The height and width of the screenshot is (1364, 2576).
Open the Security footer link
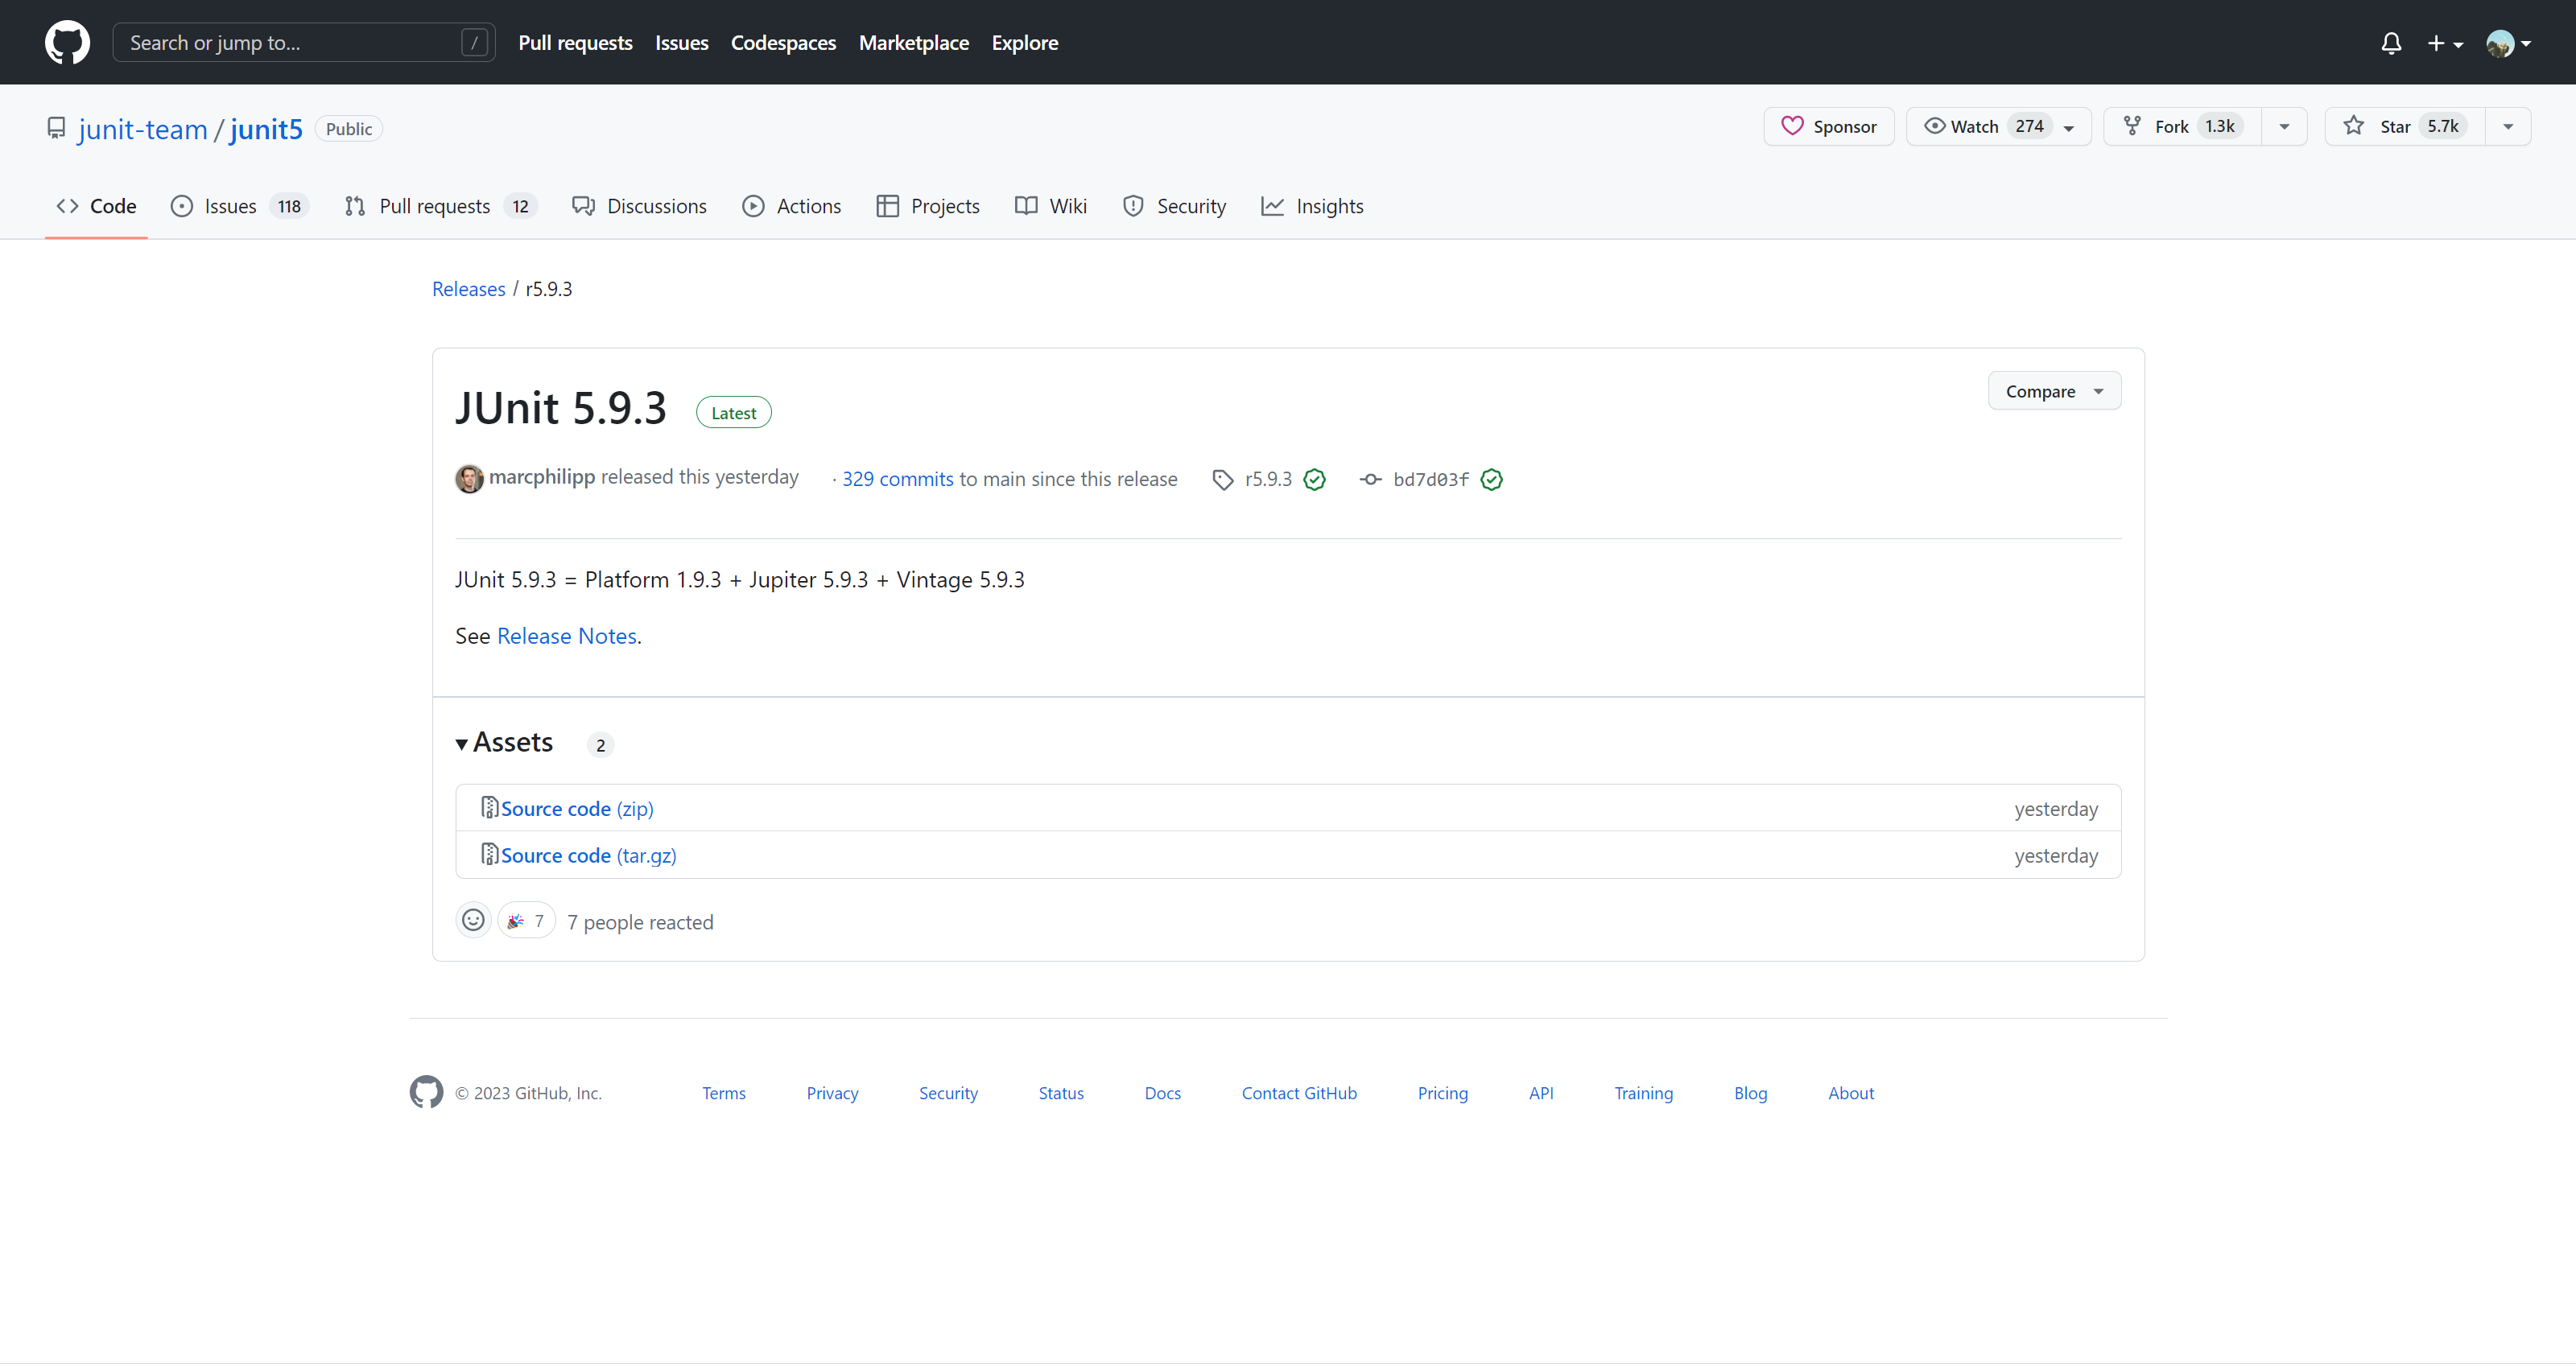click(948, 1093)
